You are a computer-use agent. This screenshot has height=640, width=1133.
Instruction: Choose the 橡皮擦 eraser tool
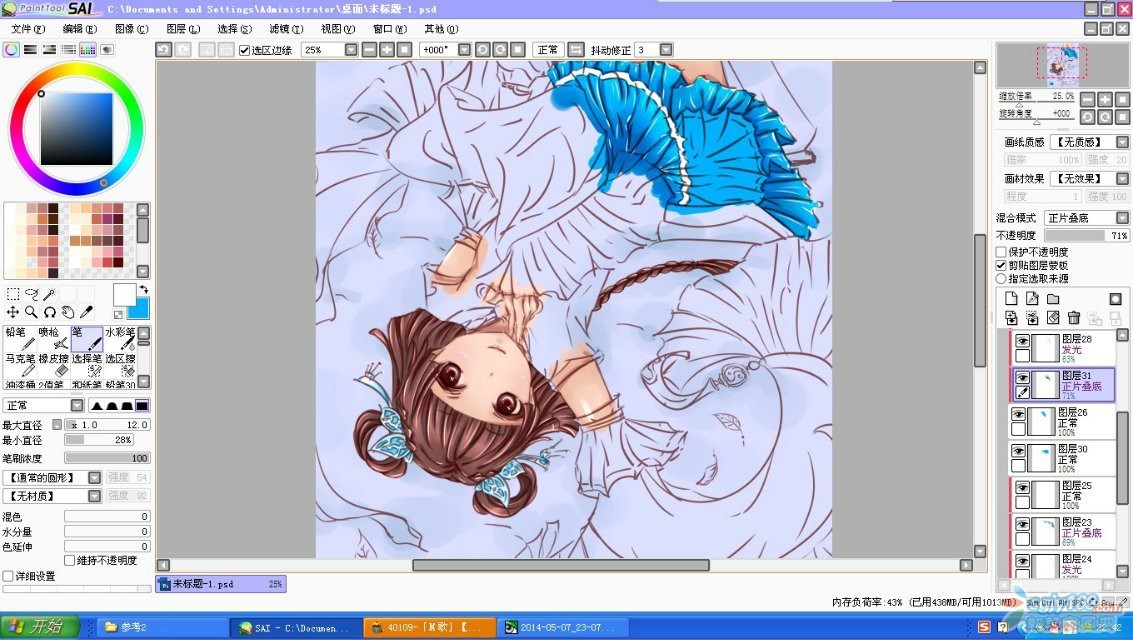click(x=53, y=365)
